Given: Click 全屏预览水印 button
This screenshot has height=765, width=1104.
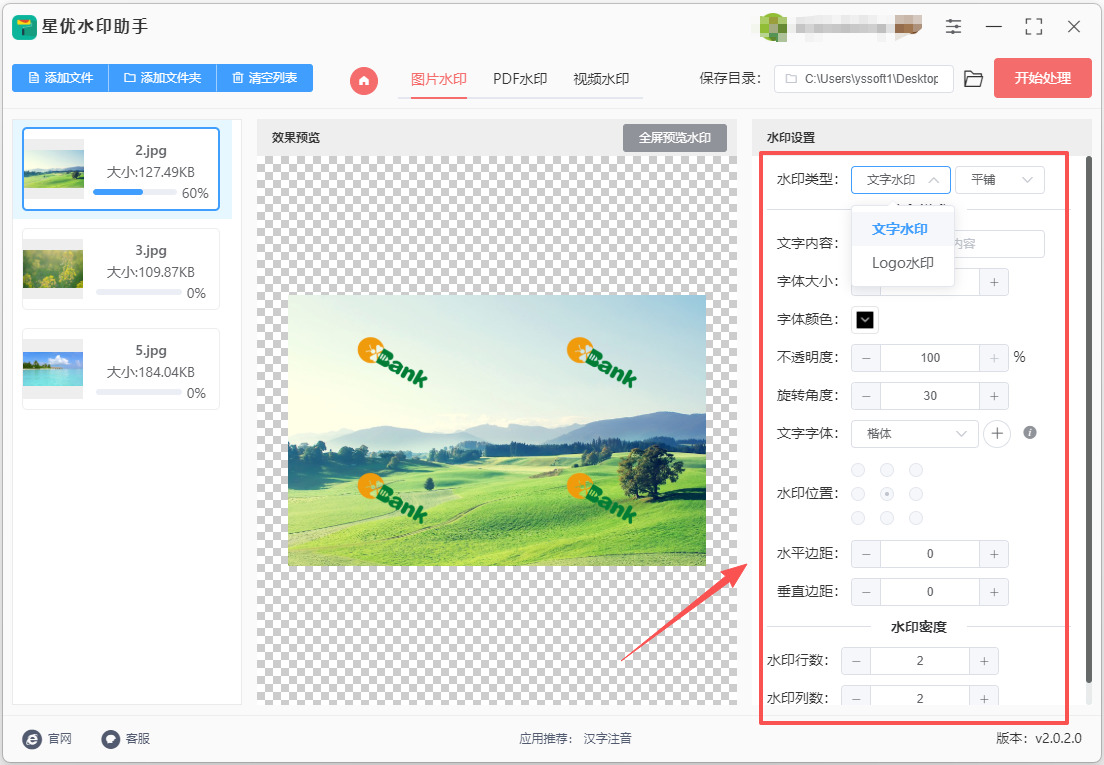Looking at the screenshot, I should coord(675,138).
